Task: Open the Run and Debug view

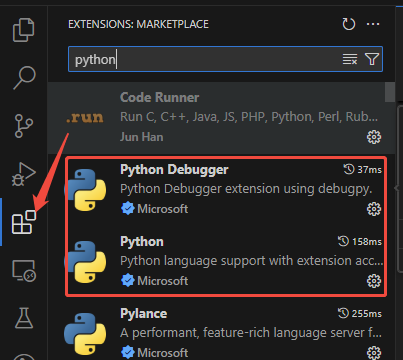Action: [x=24, y=174]
